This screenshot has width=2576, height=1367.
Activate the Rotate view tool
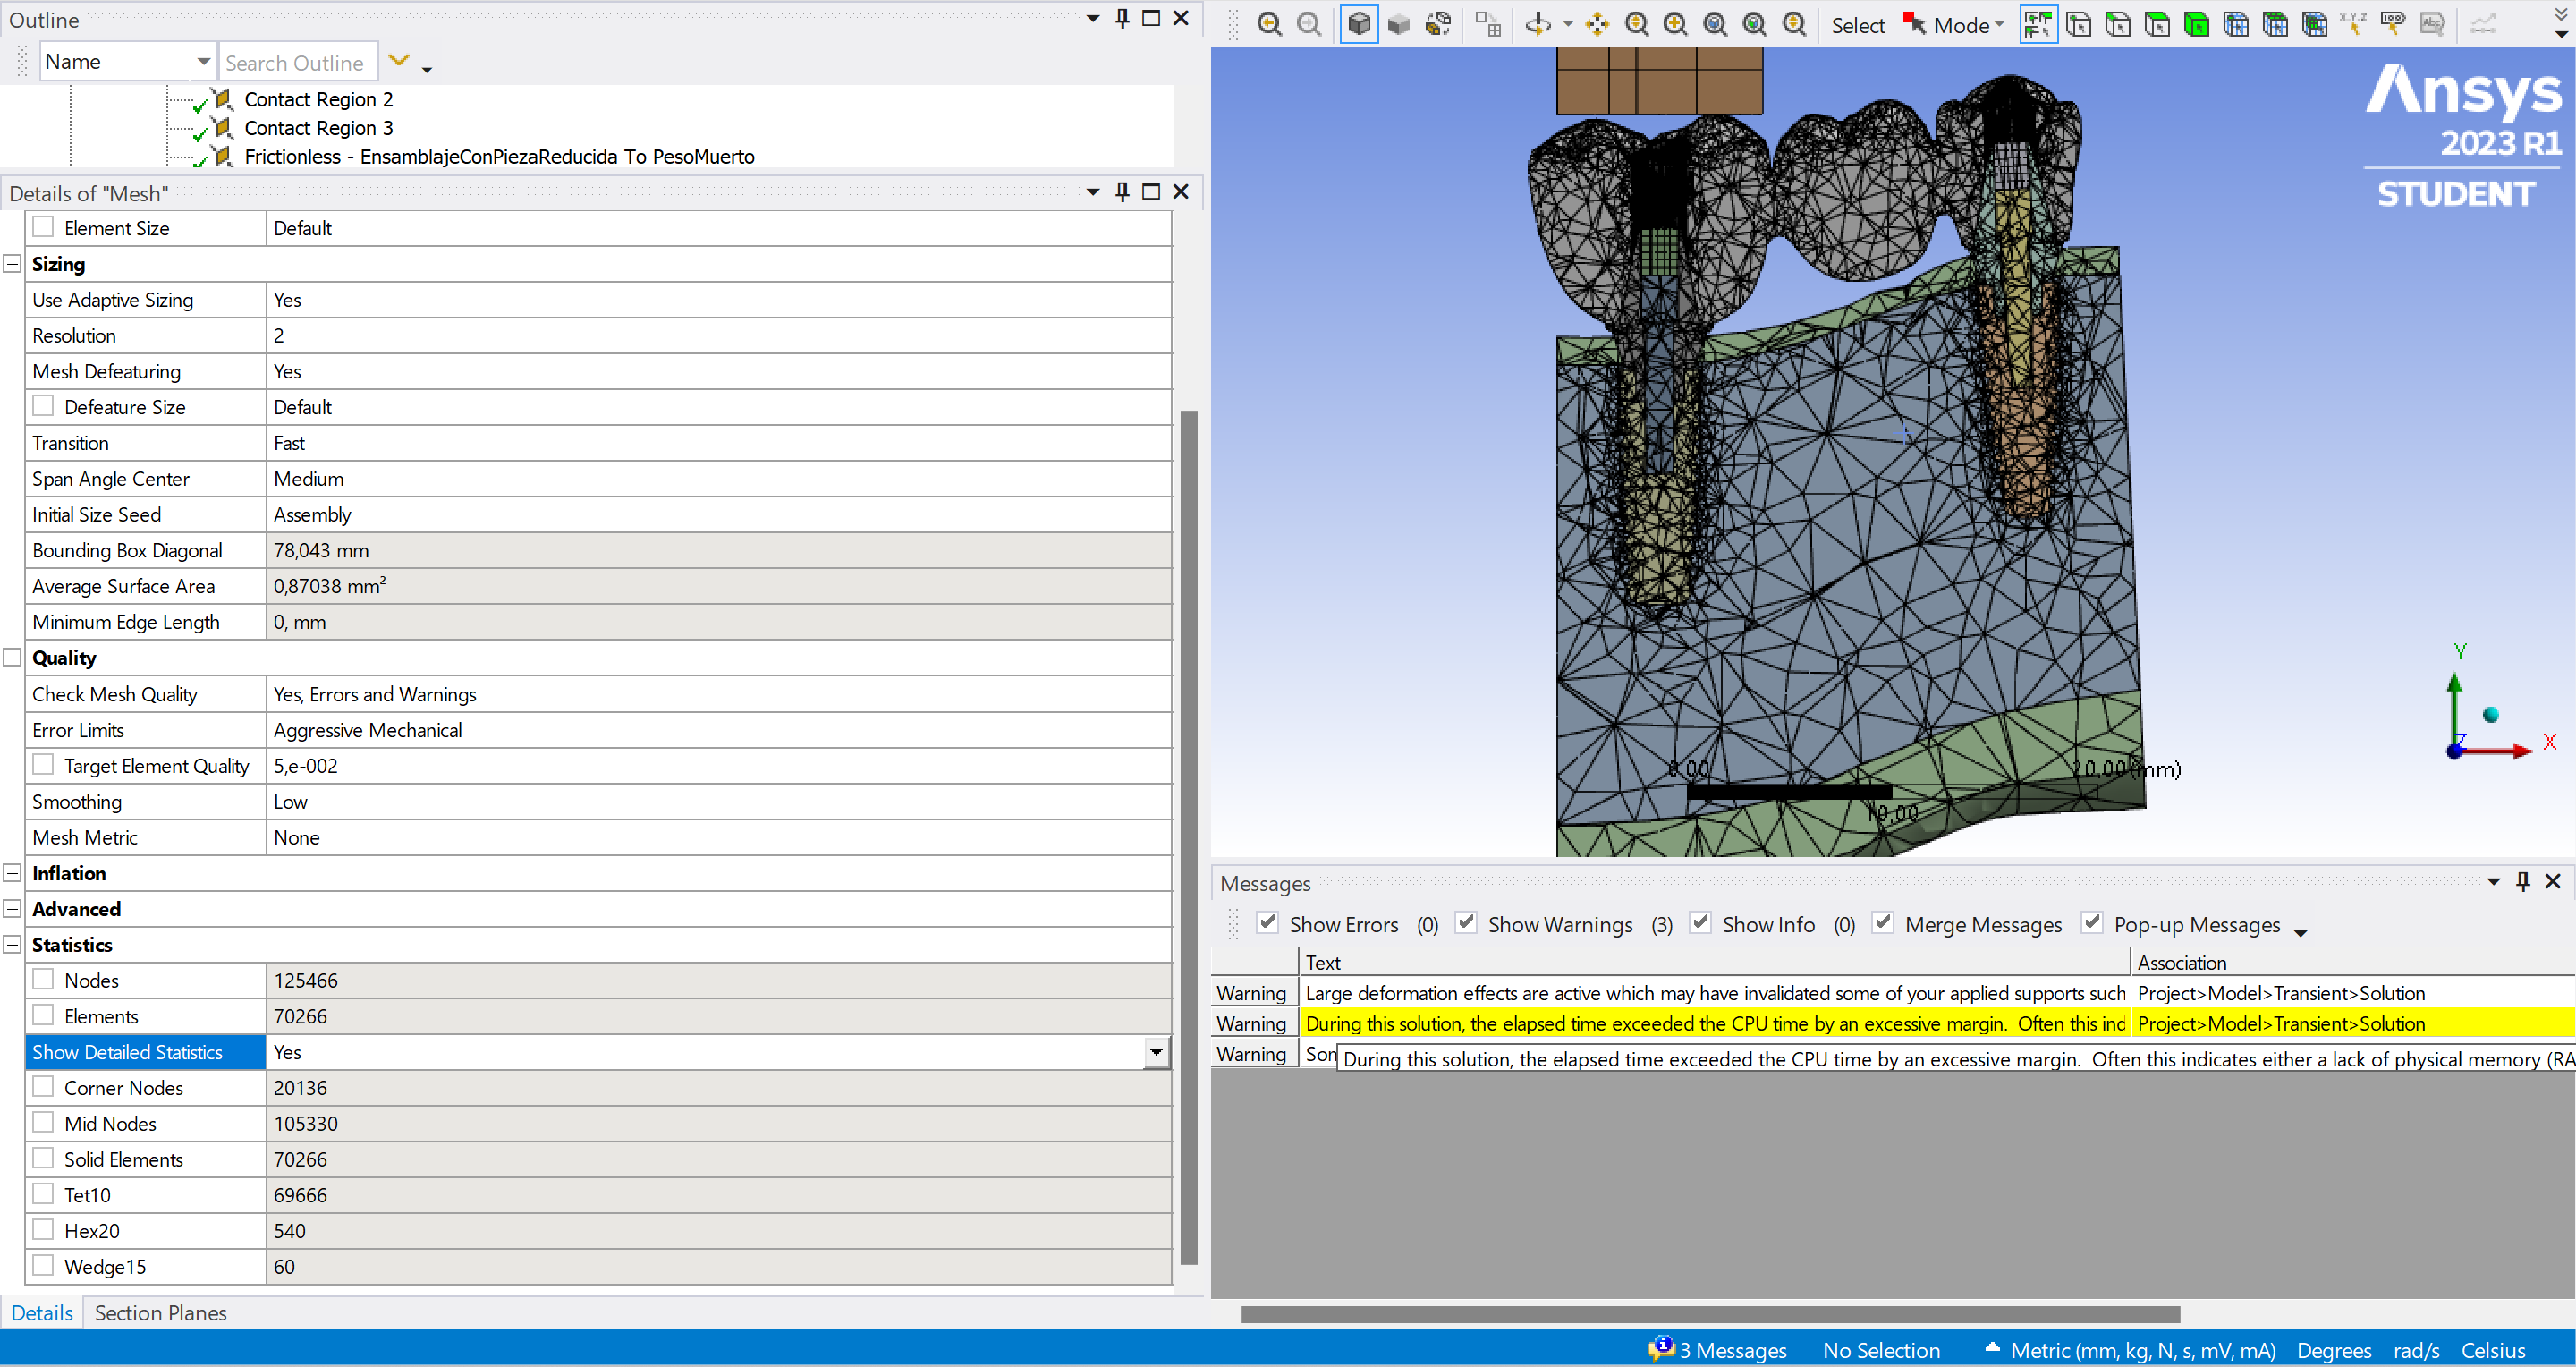(1539, 24)
